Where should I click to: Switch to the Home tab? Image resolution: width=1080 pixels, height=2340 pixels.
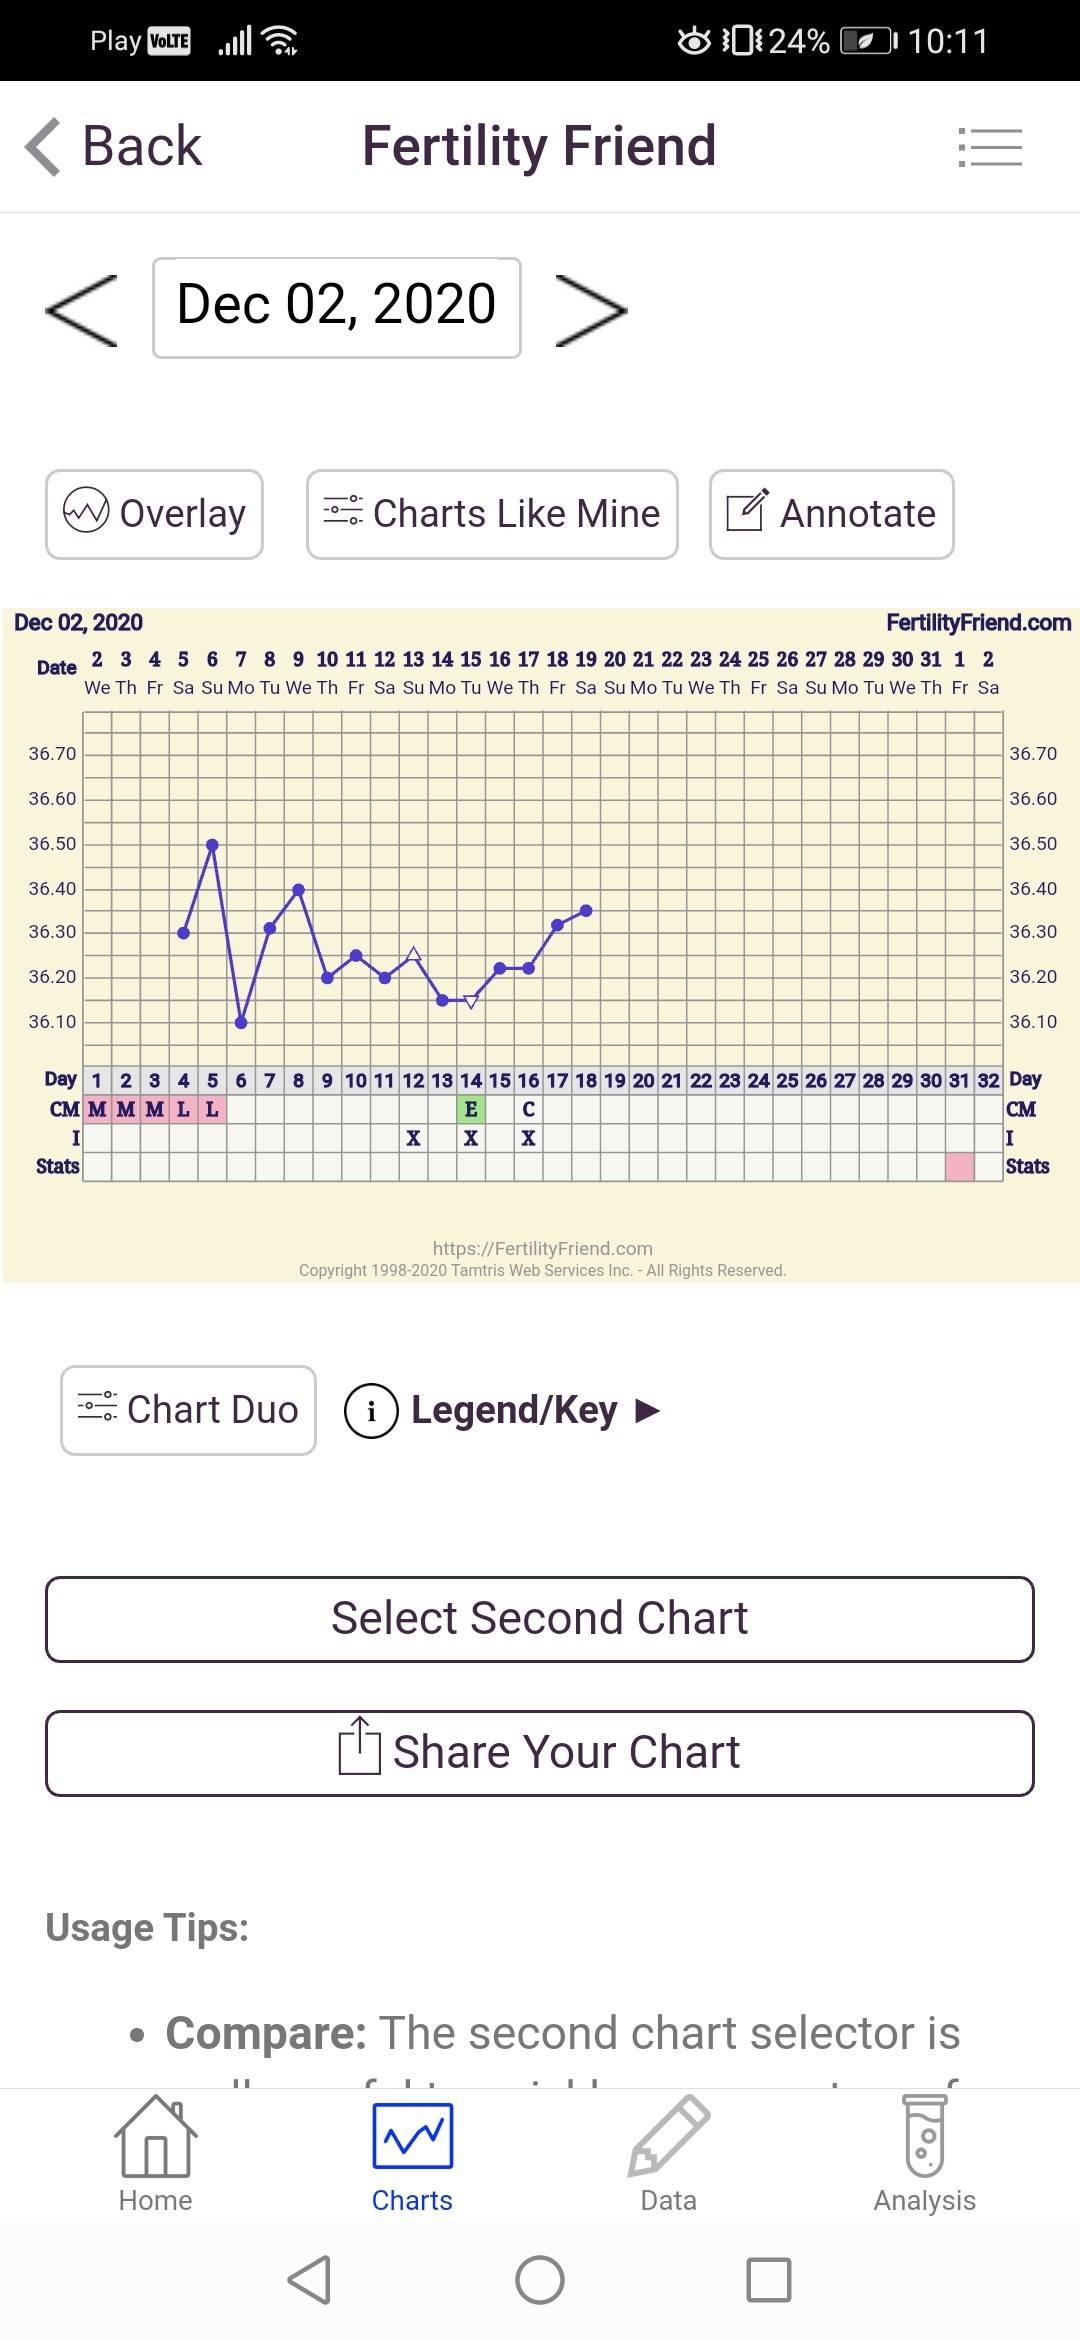click(155, 2155)
